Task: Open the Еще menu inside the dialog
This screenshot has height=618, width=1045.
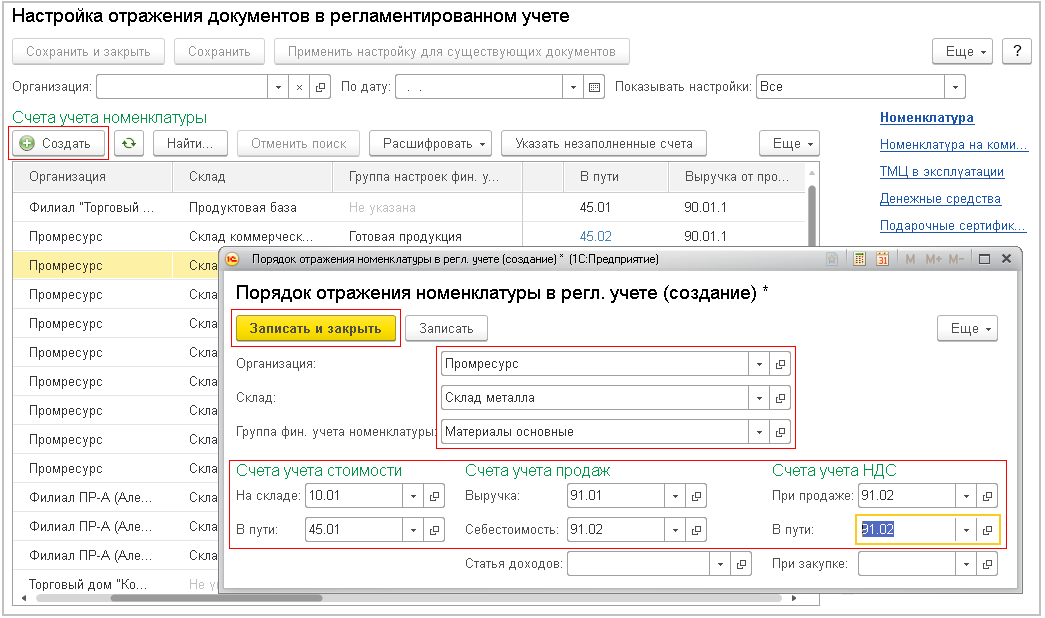Action: pyautogui.click(x=966, y=328)
